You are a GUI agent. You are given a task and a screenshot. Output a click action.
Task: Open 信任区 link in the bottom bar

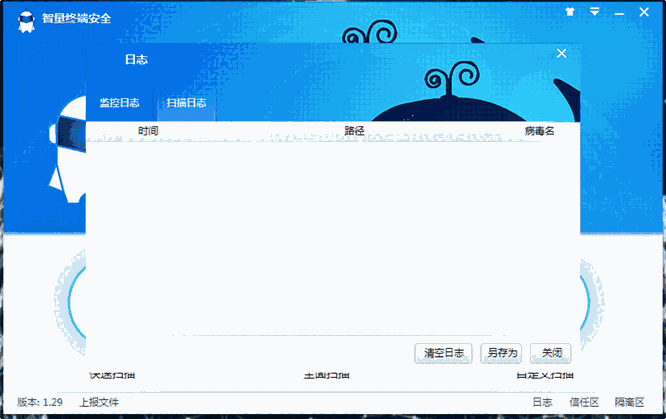pyautogui.click(x=584, y=402)
